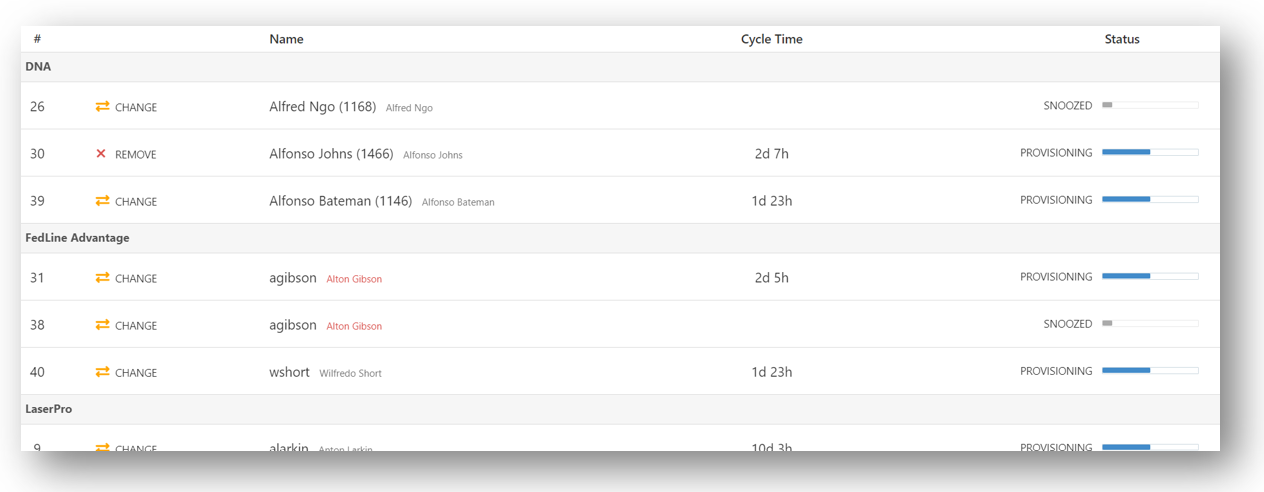Open Alfred Ngo (1168) entry
1264x492 pixels.
coord(322,107)
